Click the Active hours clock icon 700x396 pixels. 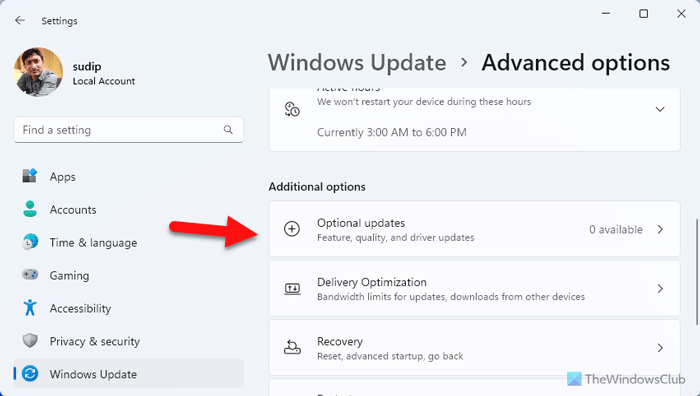pos(292,109)
